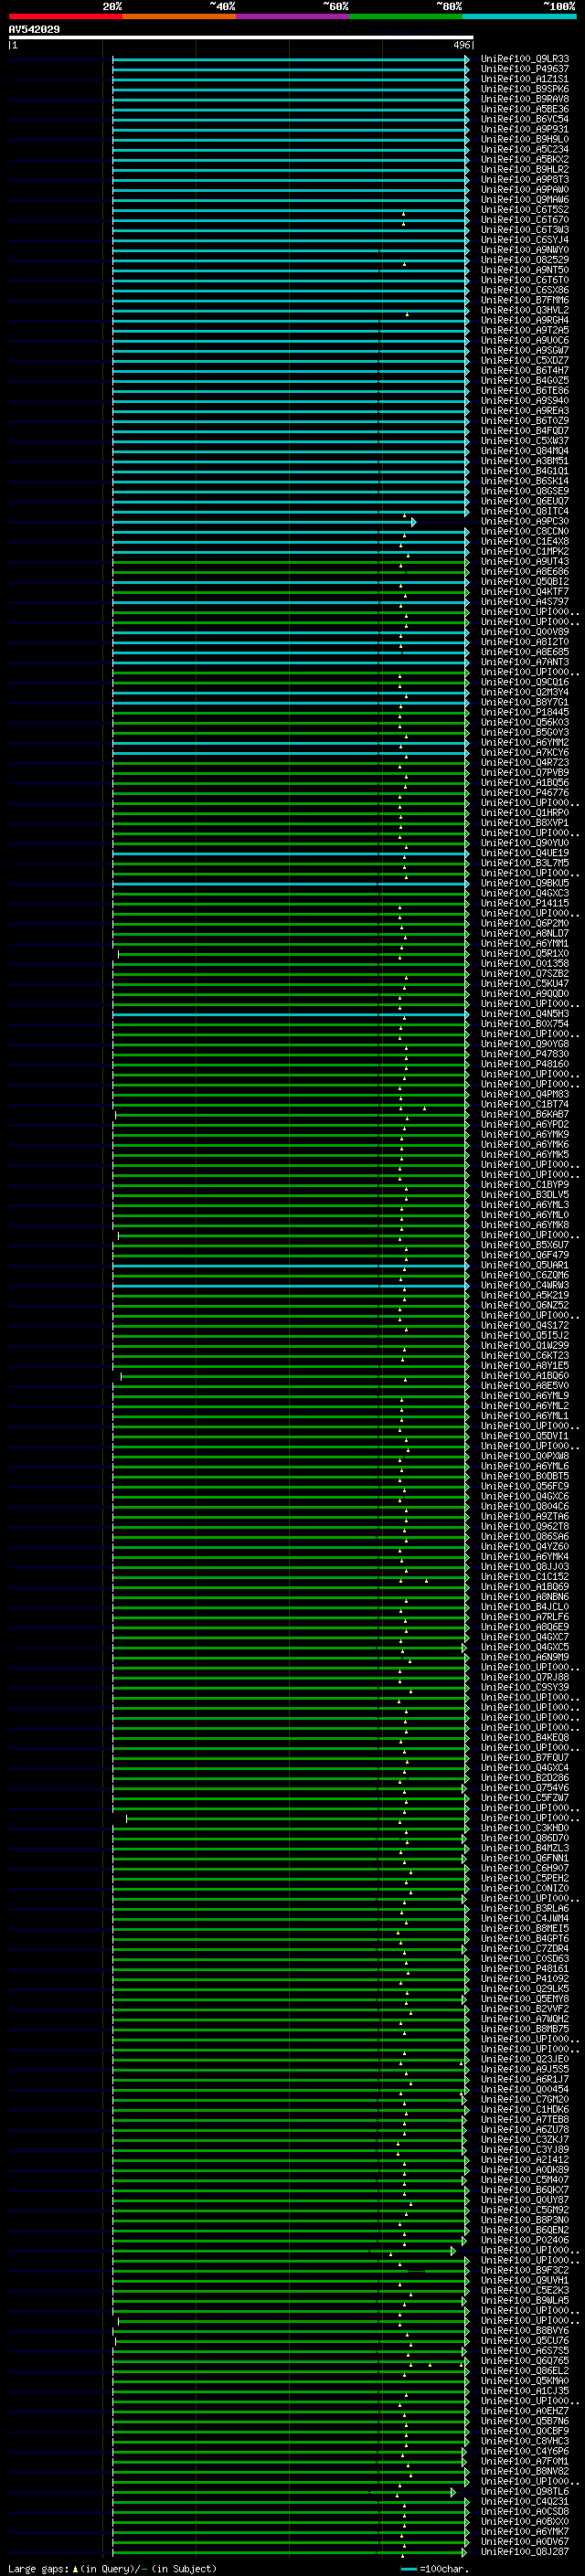Select label UniRef100_Q84MQ4

click(524, 451)
